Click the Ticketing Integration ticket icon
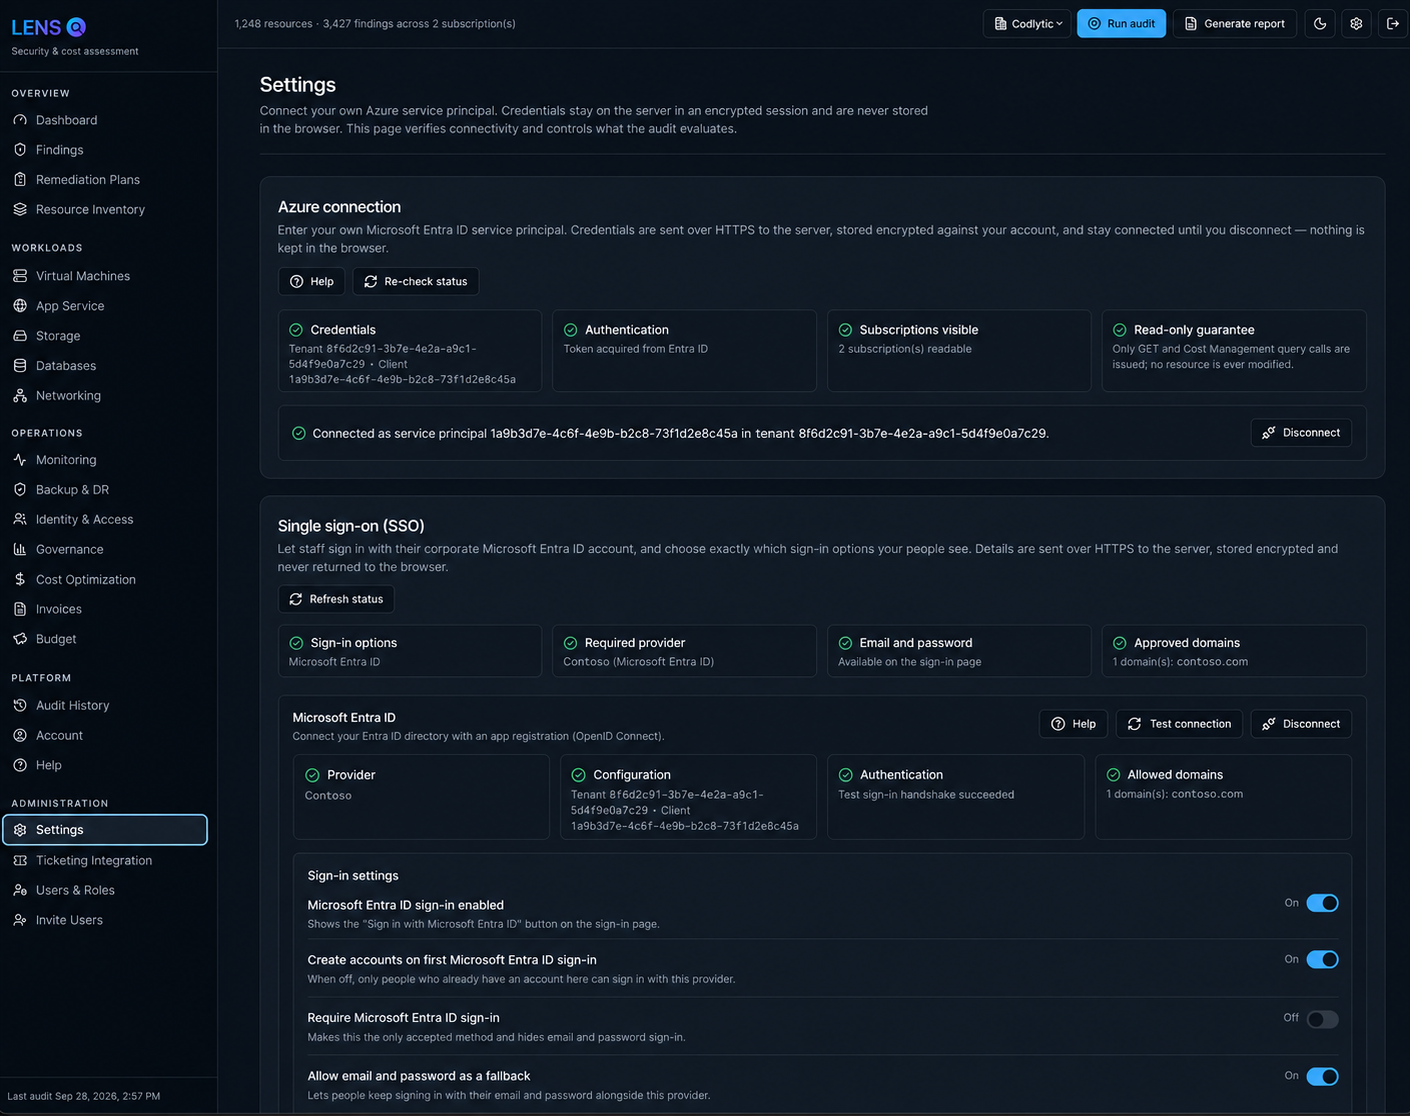The image size is (1410, 1116). [20, 861]
